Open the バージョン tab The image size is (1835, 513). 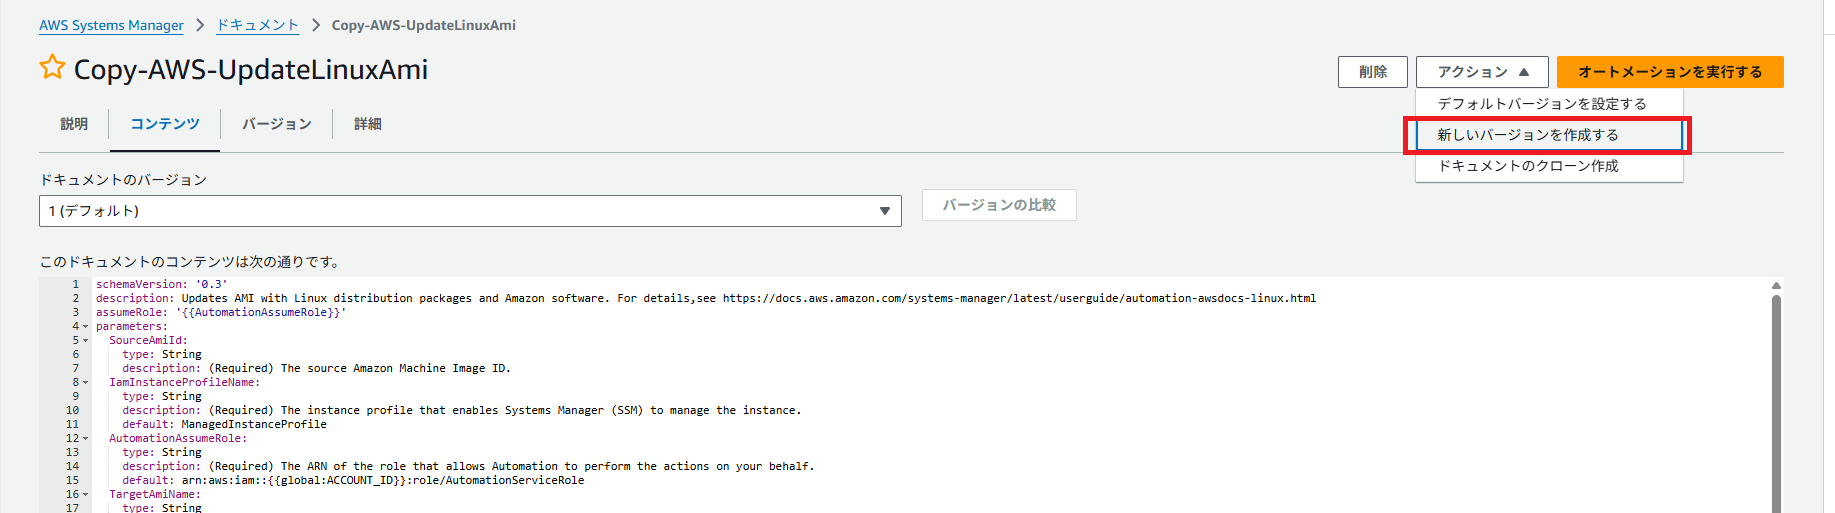277,124
